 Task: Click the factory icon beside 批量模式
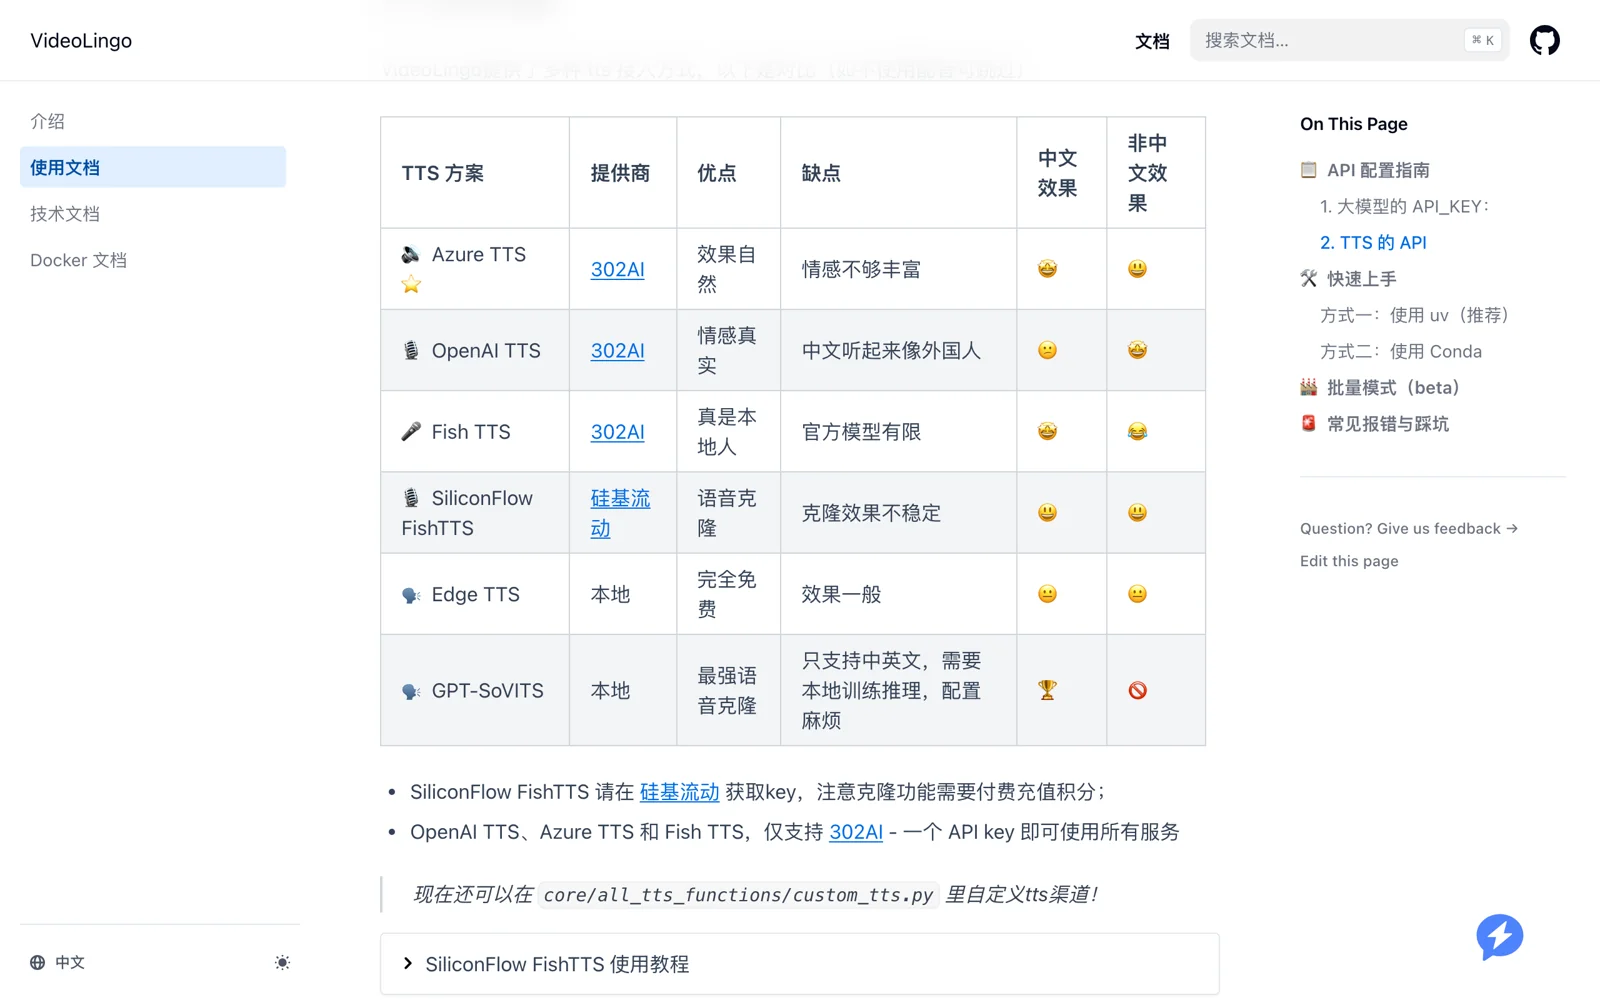pyautogui.click(x=1308, y=386)
